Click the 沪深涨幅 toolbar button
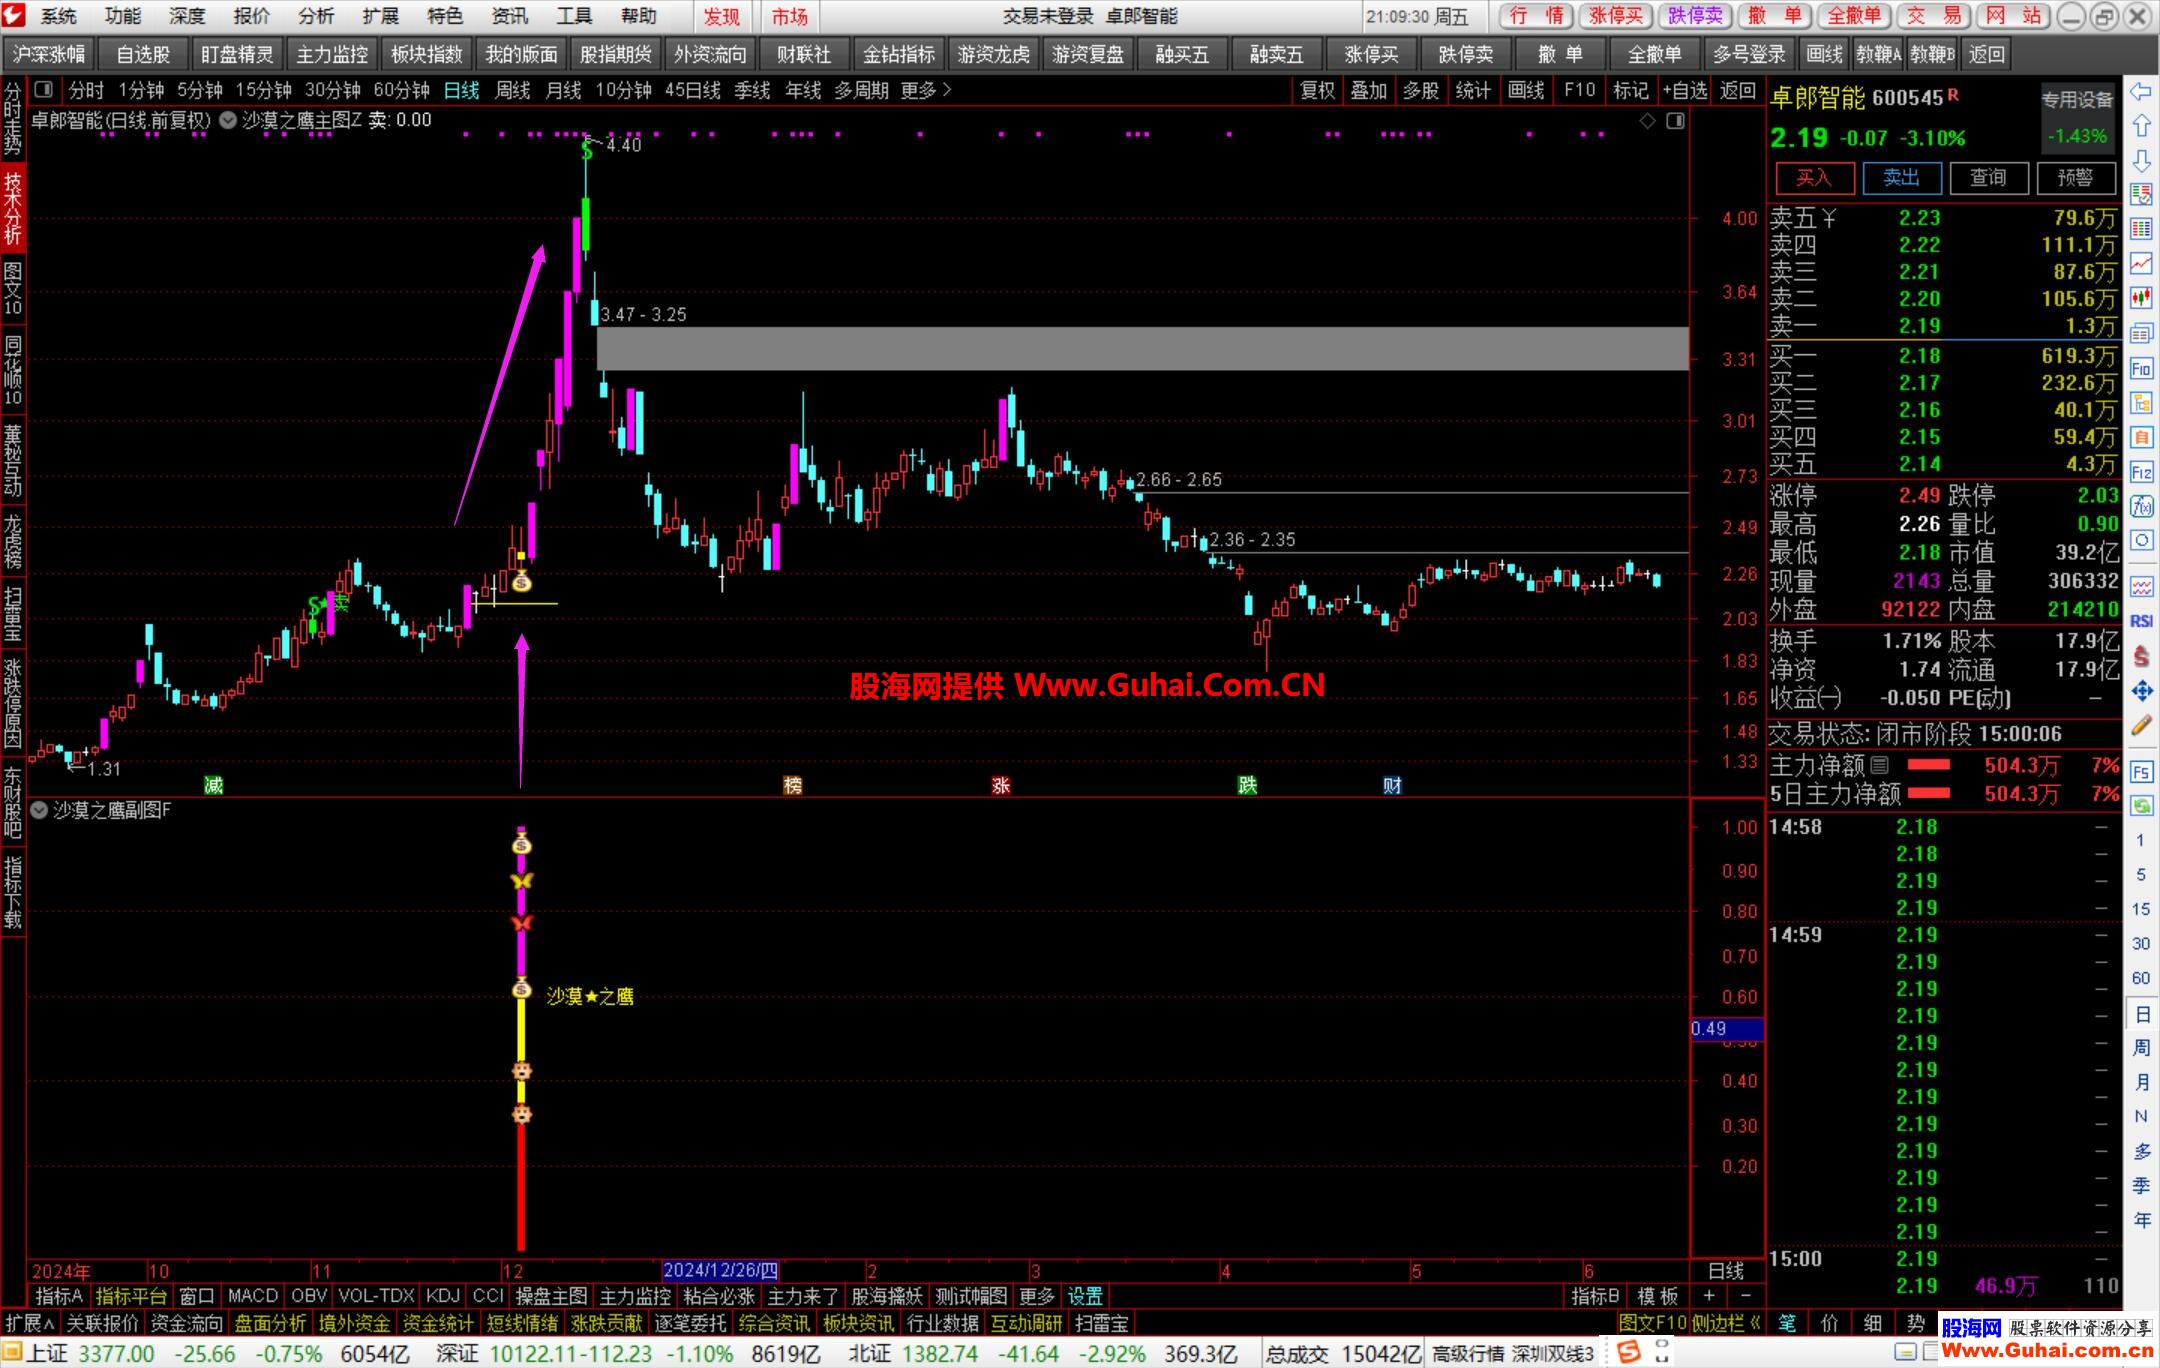This screenshot has height=1368, width=2160. click(x=49, y=54)
